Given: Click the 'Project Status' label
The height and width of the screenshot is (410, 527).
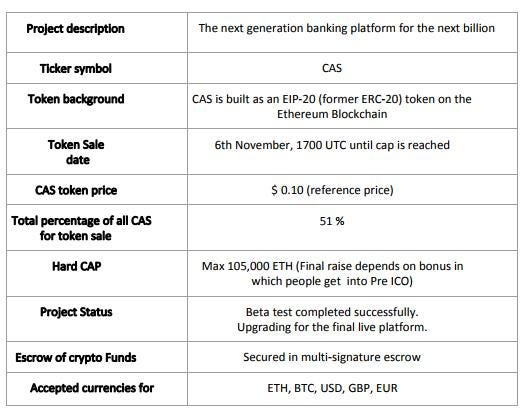Looking at the screenshot, I should pyautogui.click(x=76, y=312).
